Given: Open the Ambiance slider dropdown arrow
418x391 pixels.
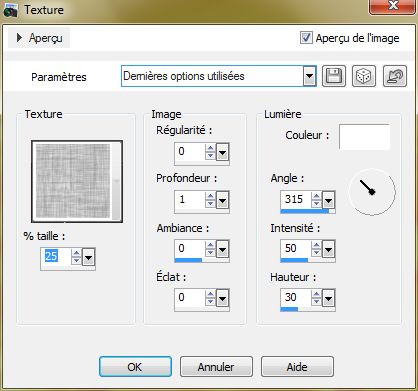Looking at the screenshot, I should click(x=223, y=249).
